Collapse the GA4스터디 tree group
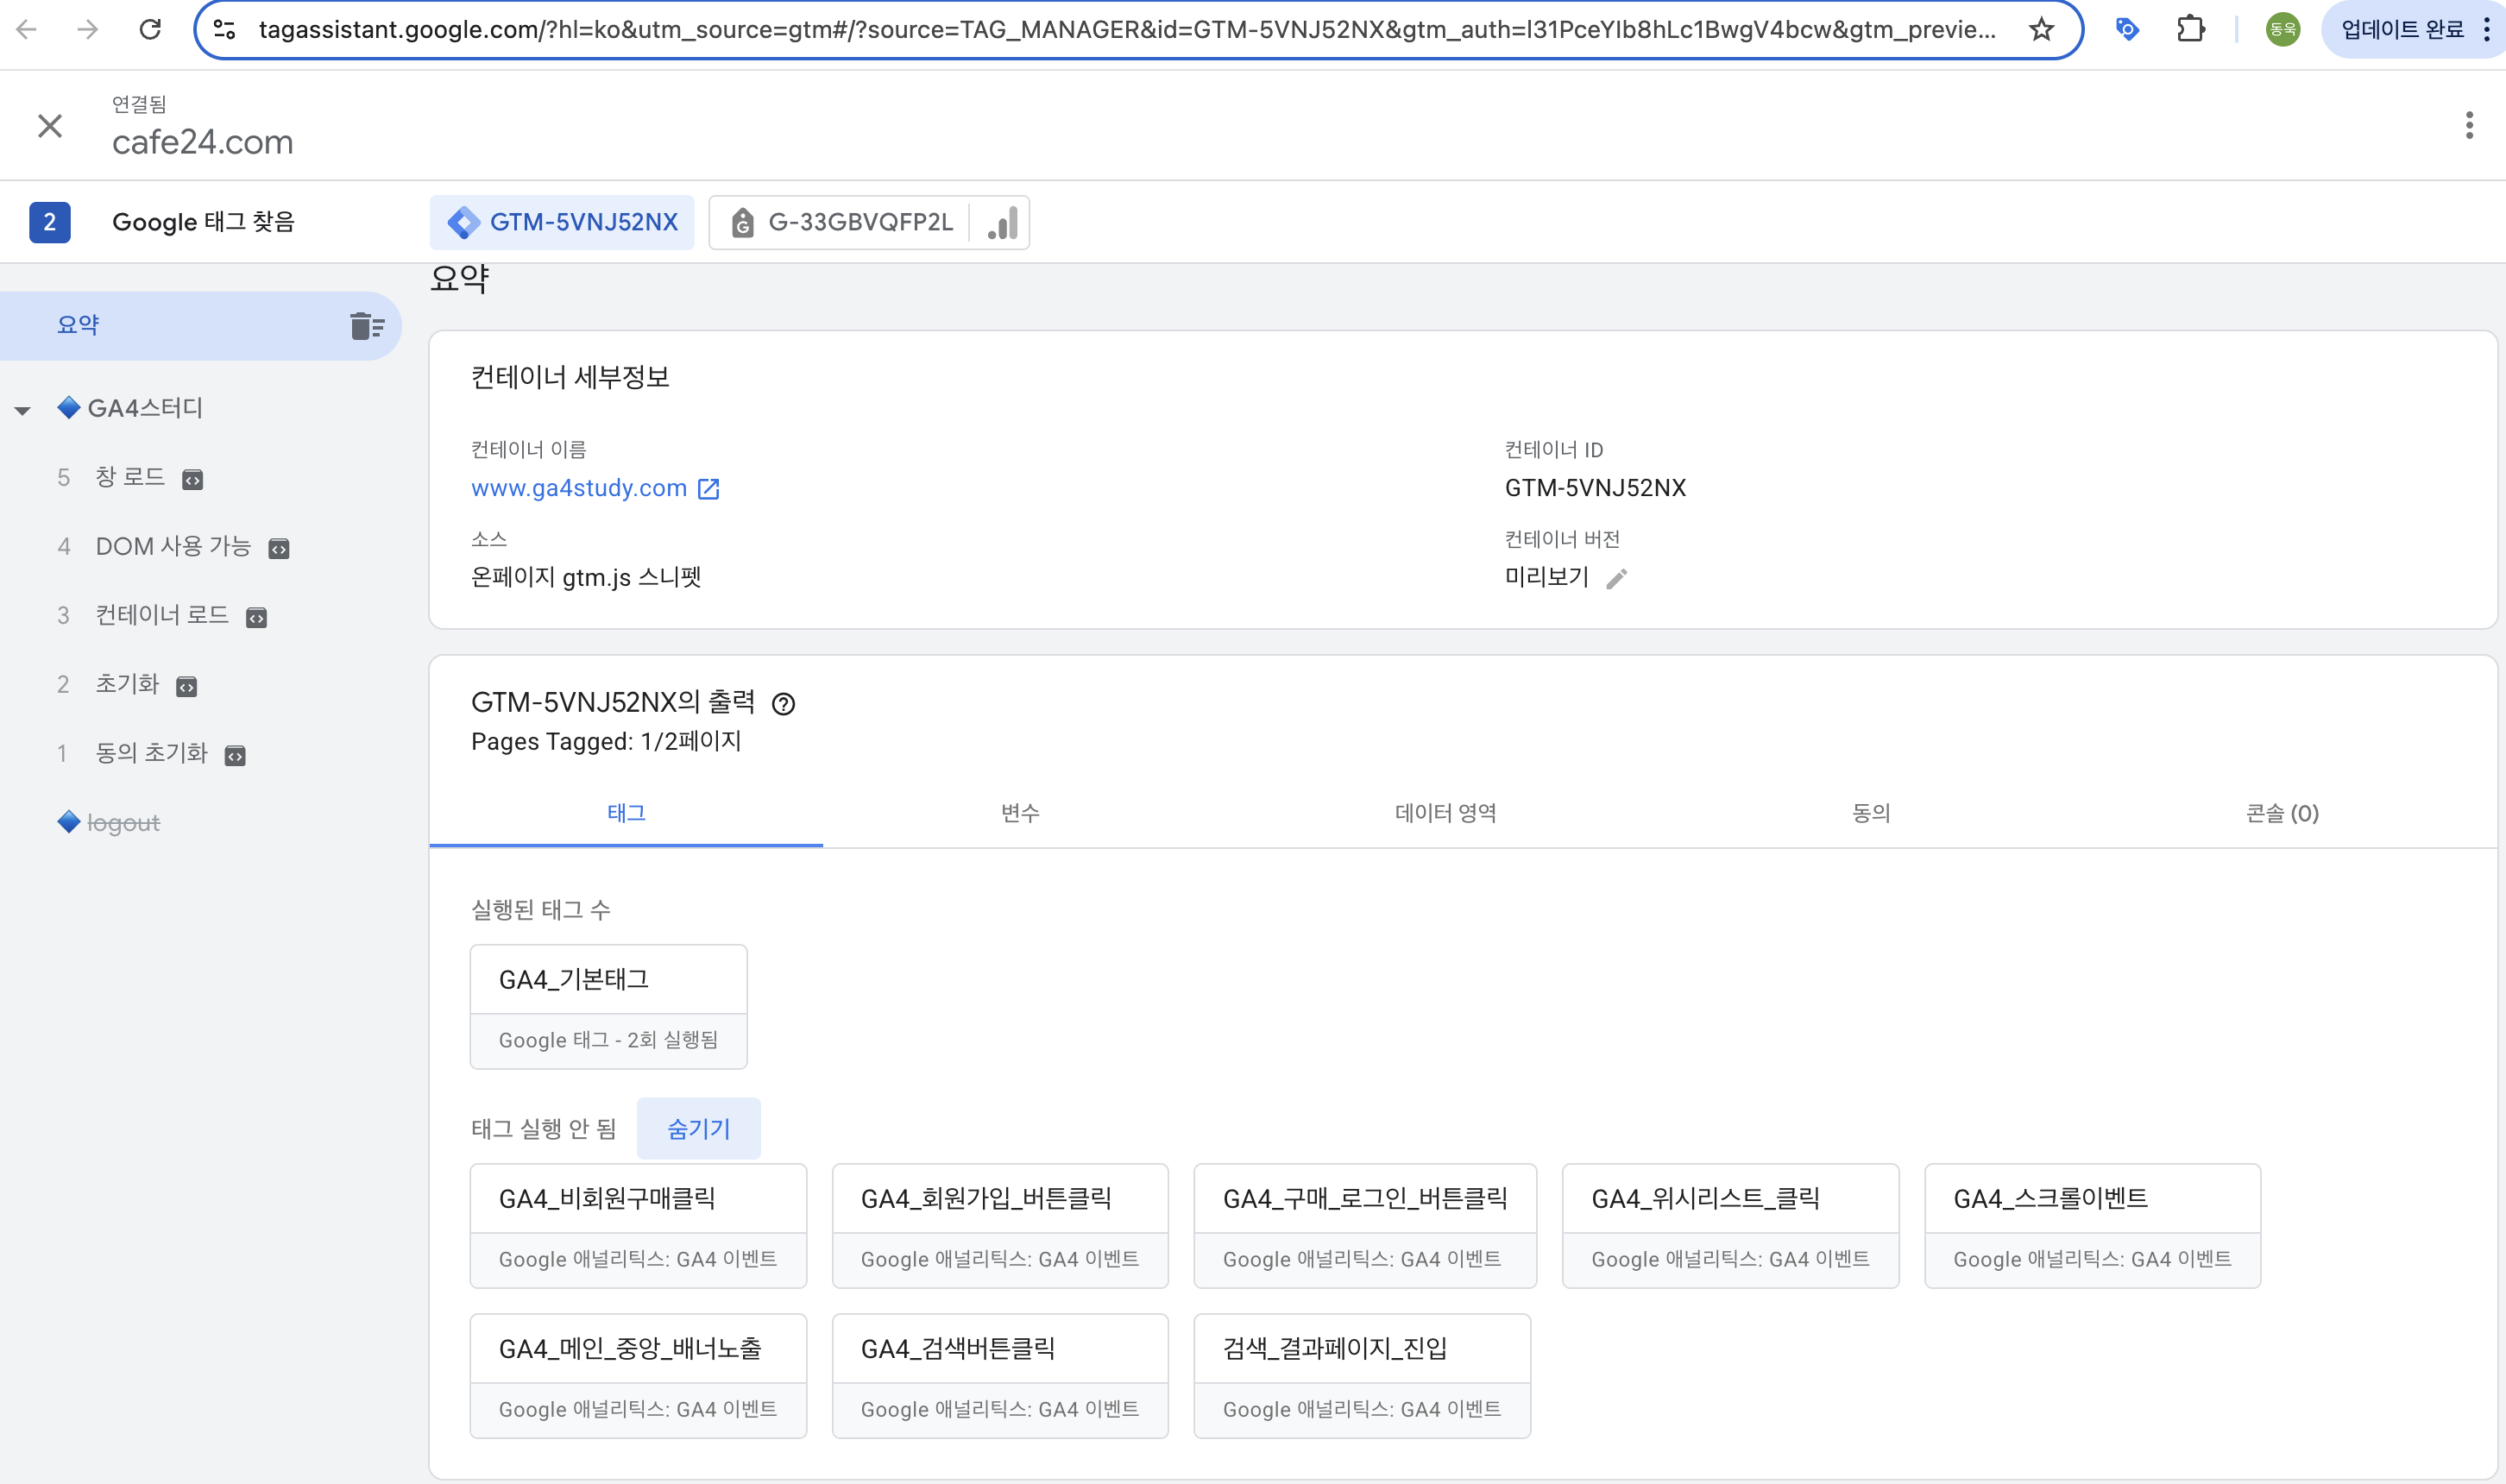Image resolution: width=2506 pixels, height=1484 pixels. tap(23, 410)
